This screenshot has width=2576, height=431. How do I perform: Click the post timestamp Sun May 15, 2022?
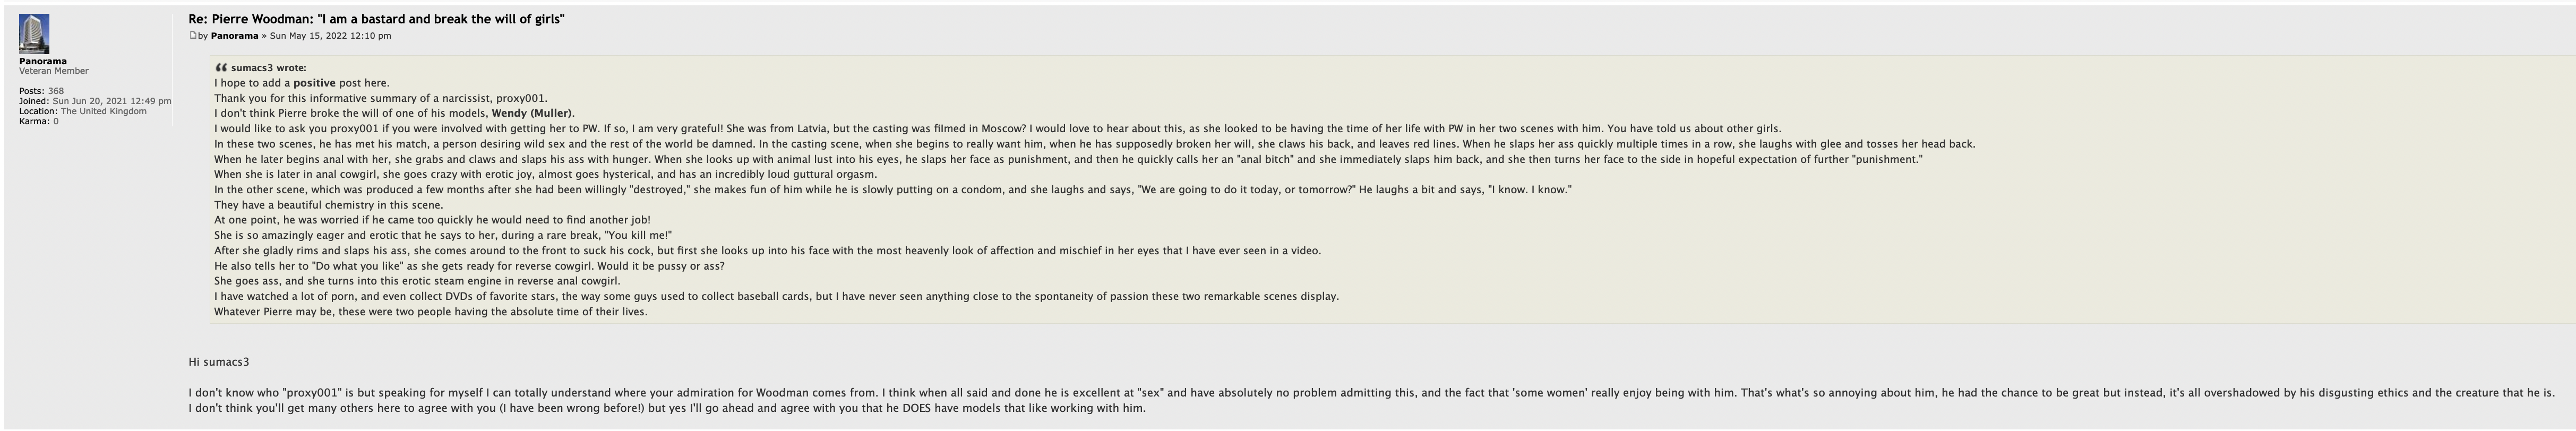[x=330, y=36]
